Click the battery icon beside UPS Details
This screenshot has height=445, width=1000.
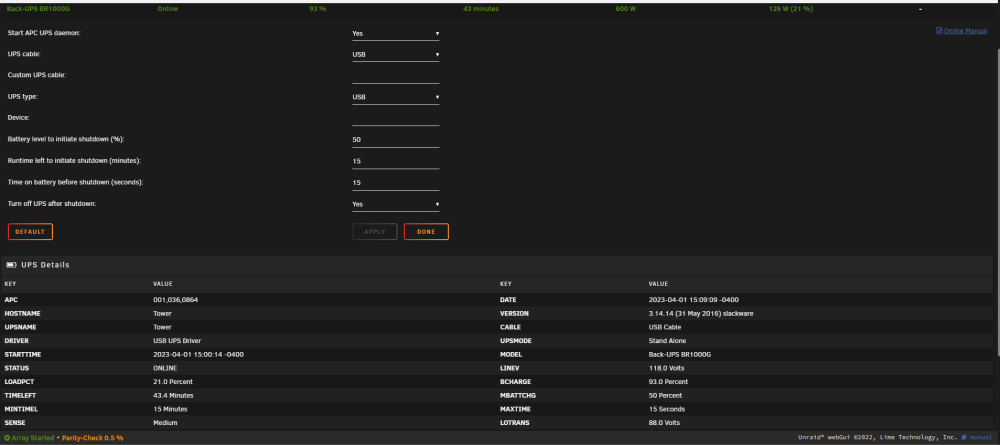pyautogui.click(x=11, y=265)
